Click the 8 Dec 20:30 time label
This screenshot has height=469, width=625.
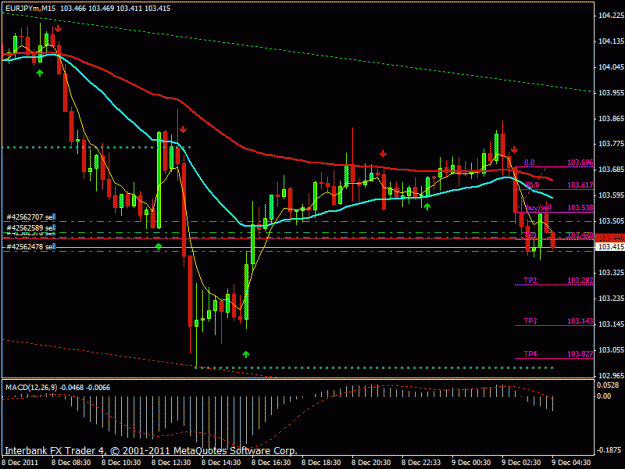(371, 463)
